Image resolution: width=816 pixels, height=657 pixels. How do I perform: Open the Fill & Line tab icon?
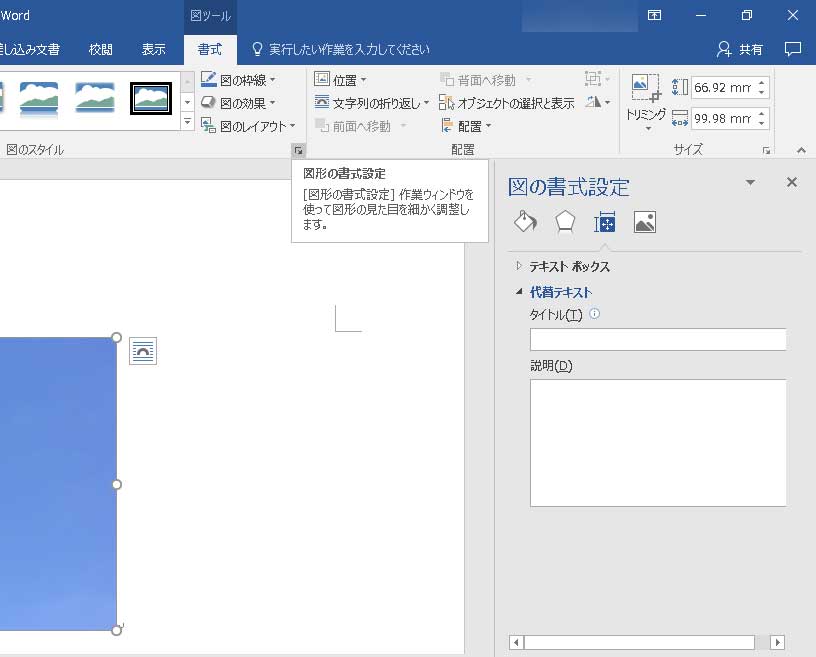coord(525,221)
